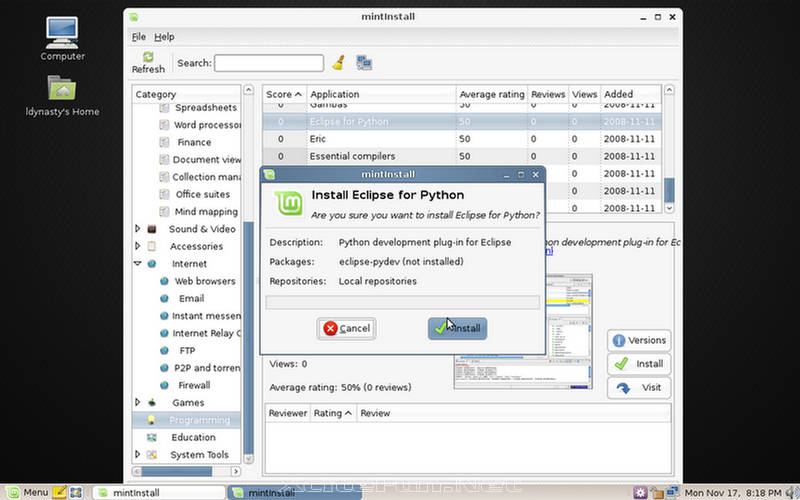The height and width of the screenshot is (500, 800).
Task: Expand the Games category
Action: point(137,403)
